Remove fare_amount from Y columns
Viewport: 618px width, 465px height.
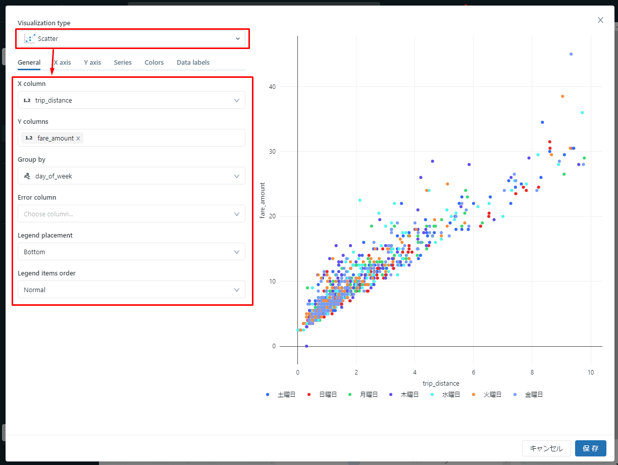[79, 139]
